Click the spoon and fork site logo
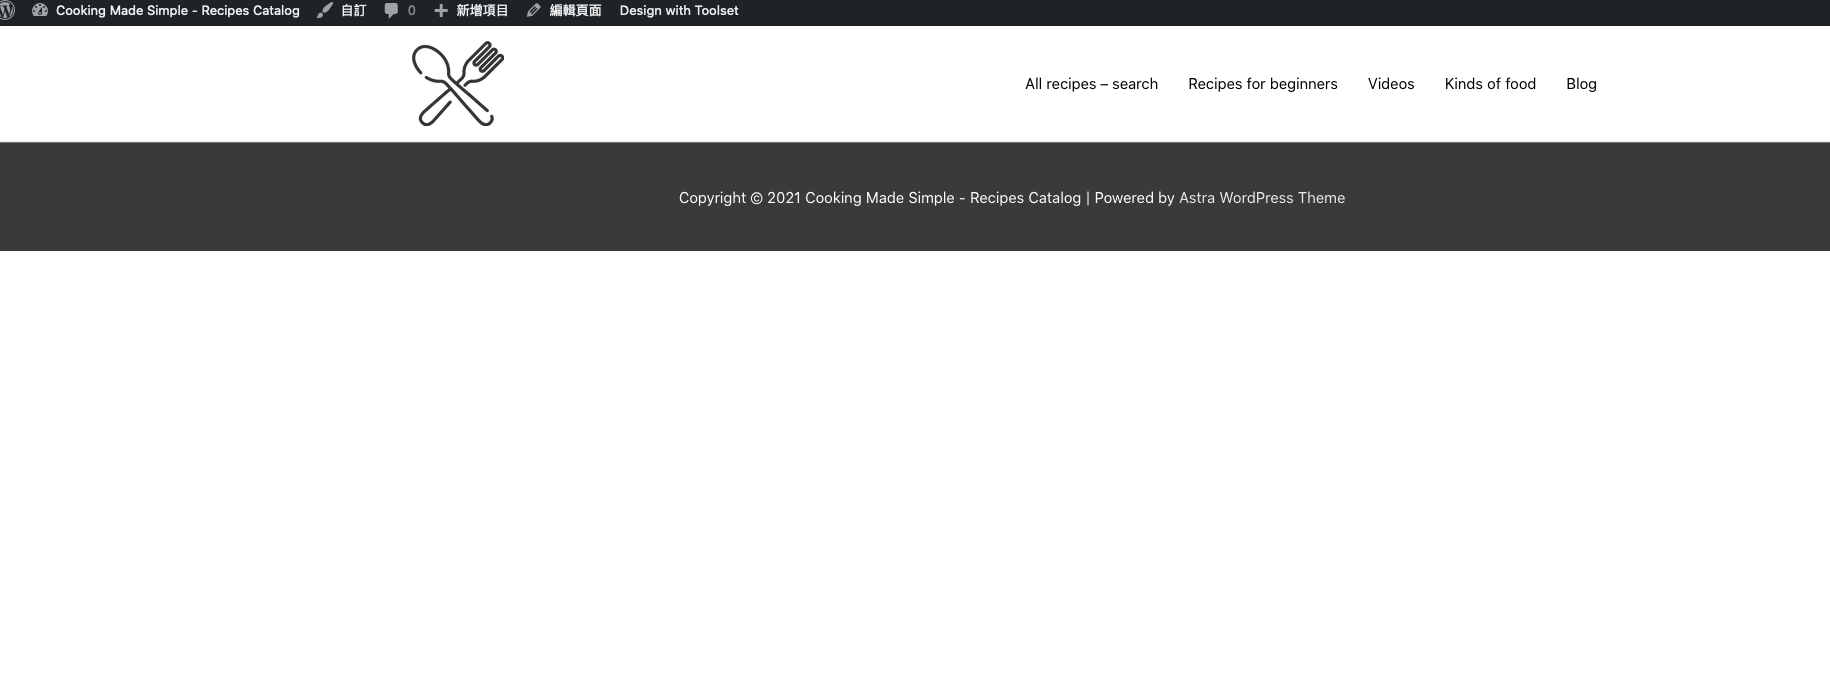The height and width of the screenshot is (675, 1830). pyautogui.click(x=458, y=84)
